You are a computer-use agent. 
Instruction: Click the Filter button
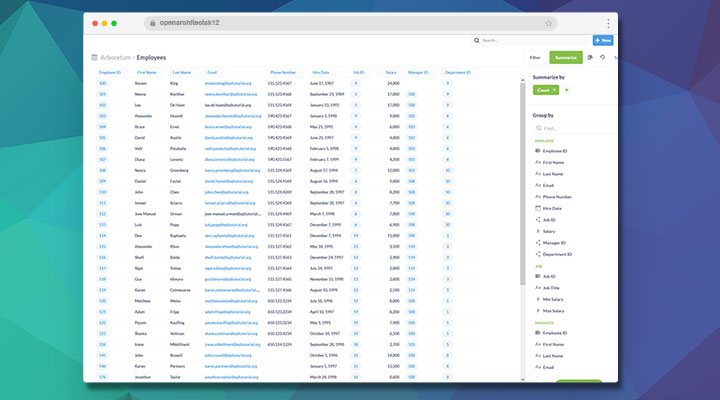coord(535,57)
